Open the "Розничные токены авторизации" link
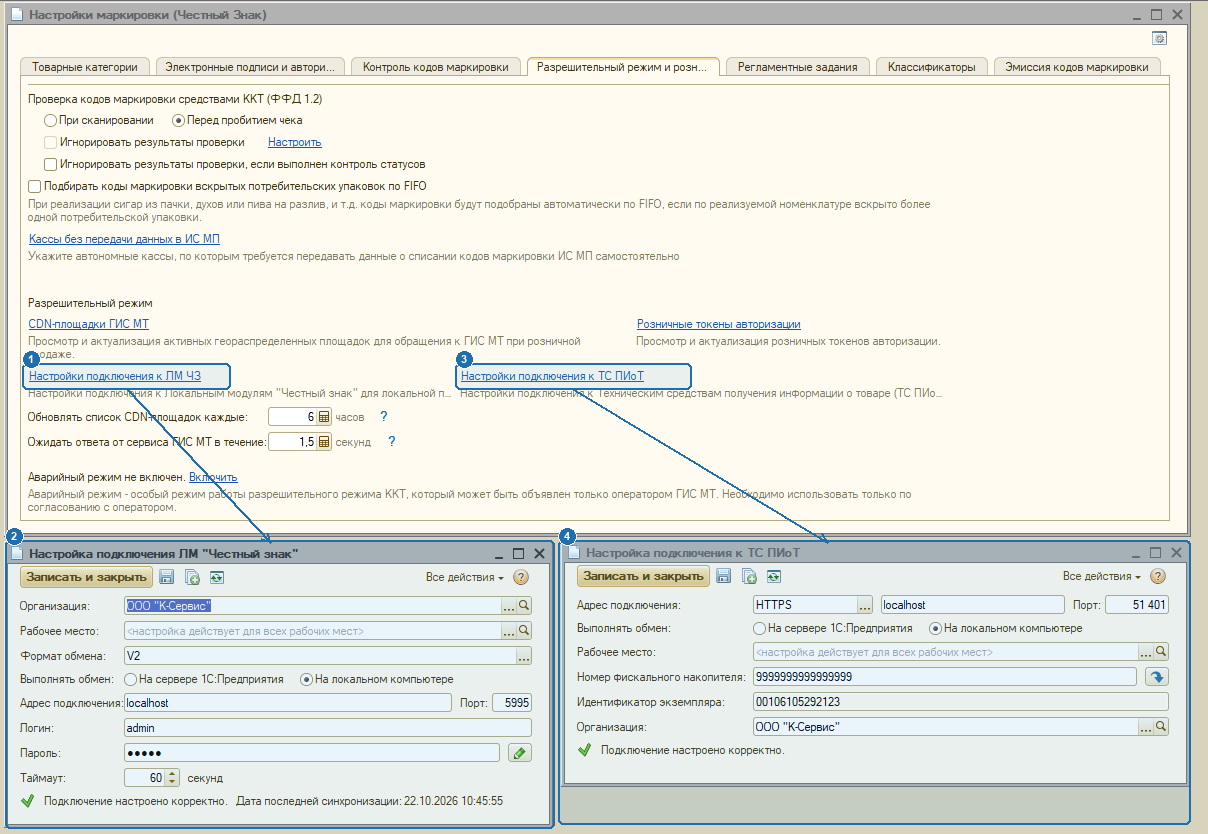Screen dimensions: 1208x834 tap(719, 324)
